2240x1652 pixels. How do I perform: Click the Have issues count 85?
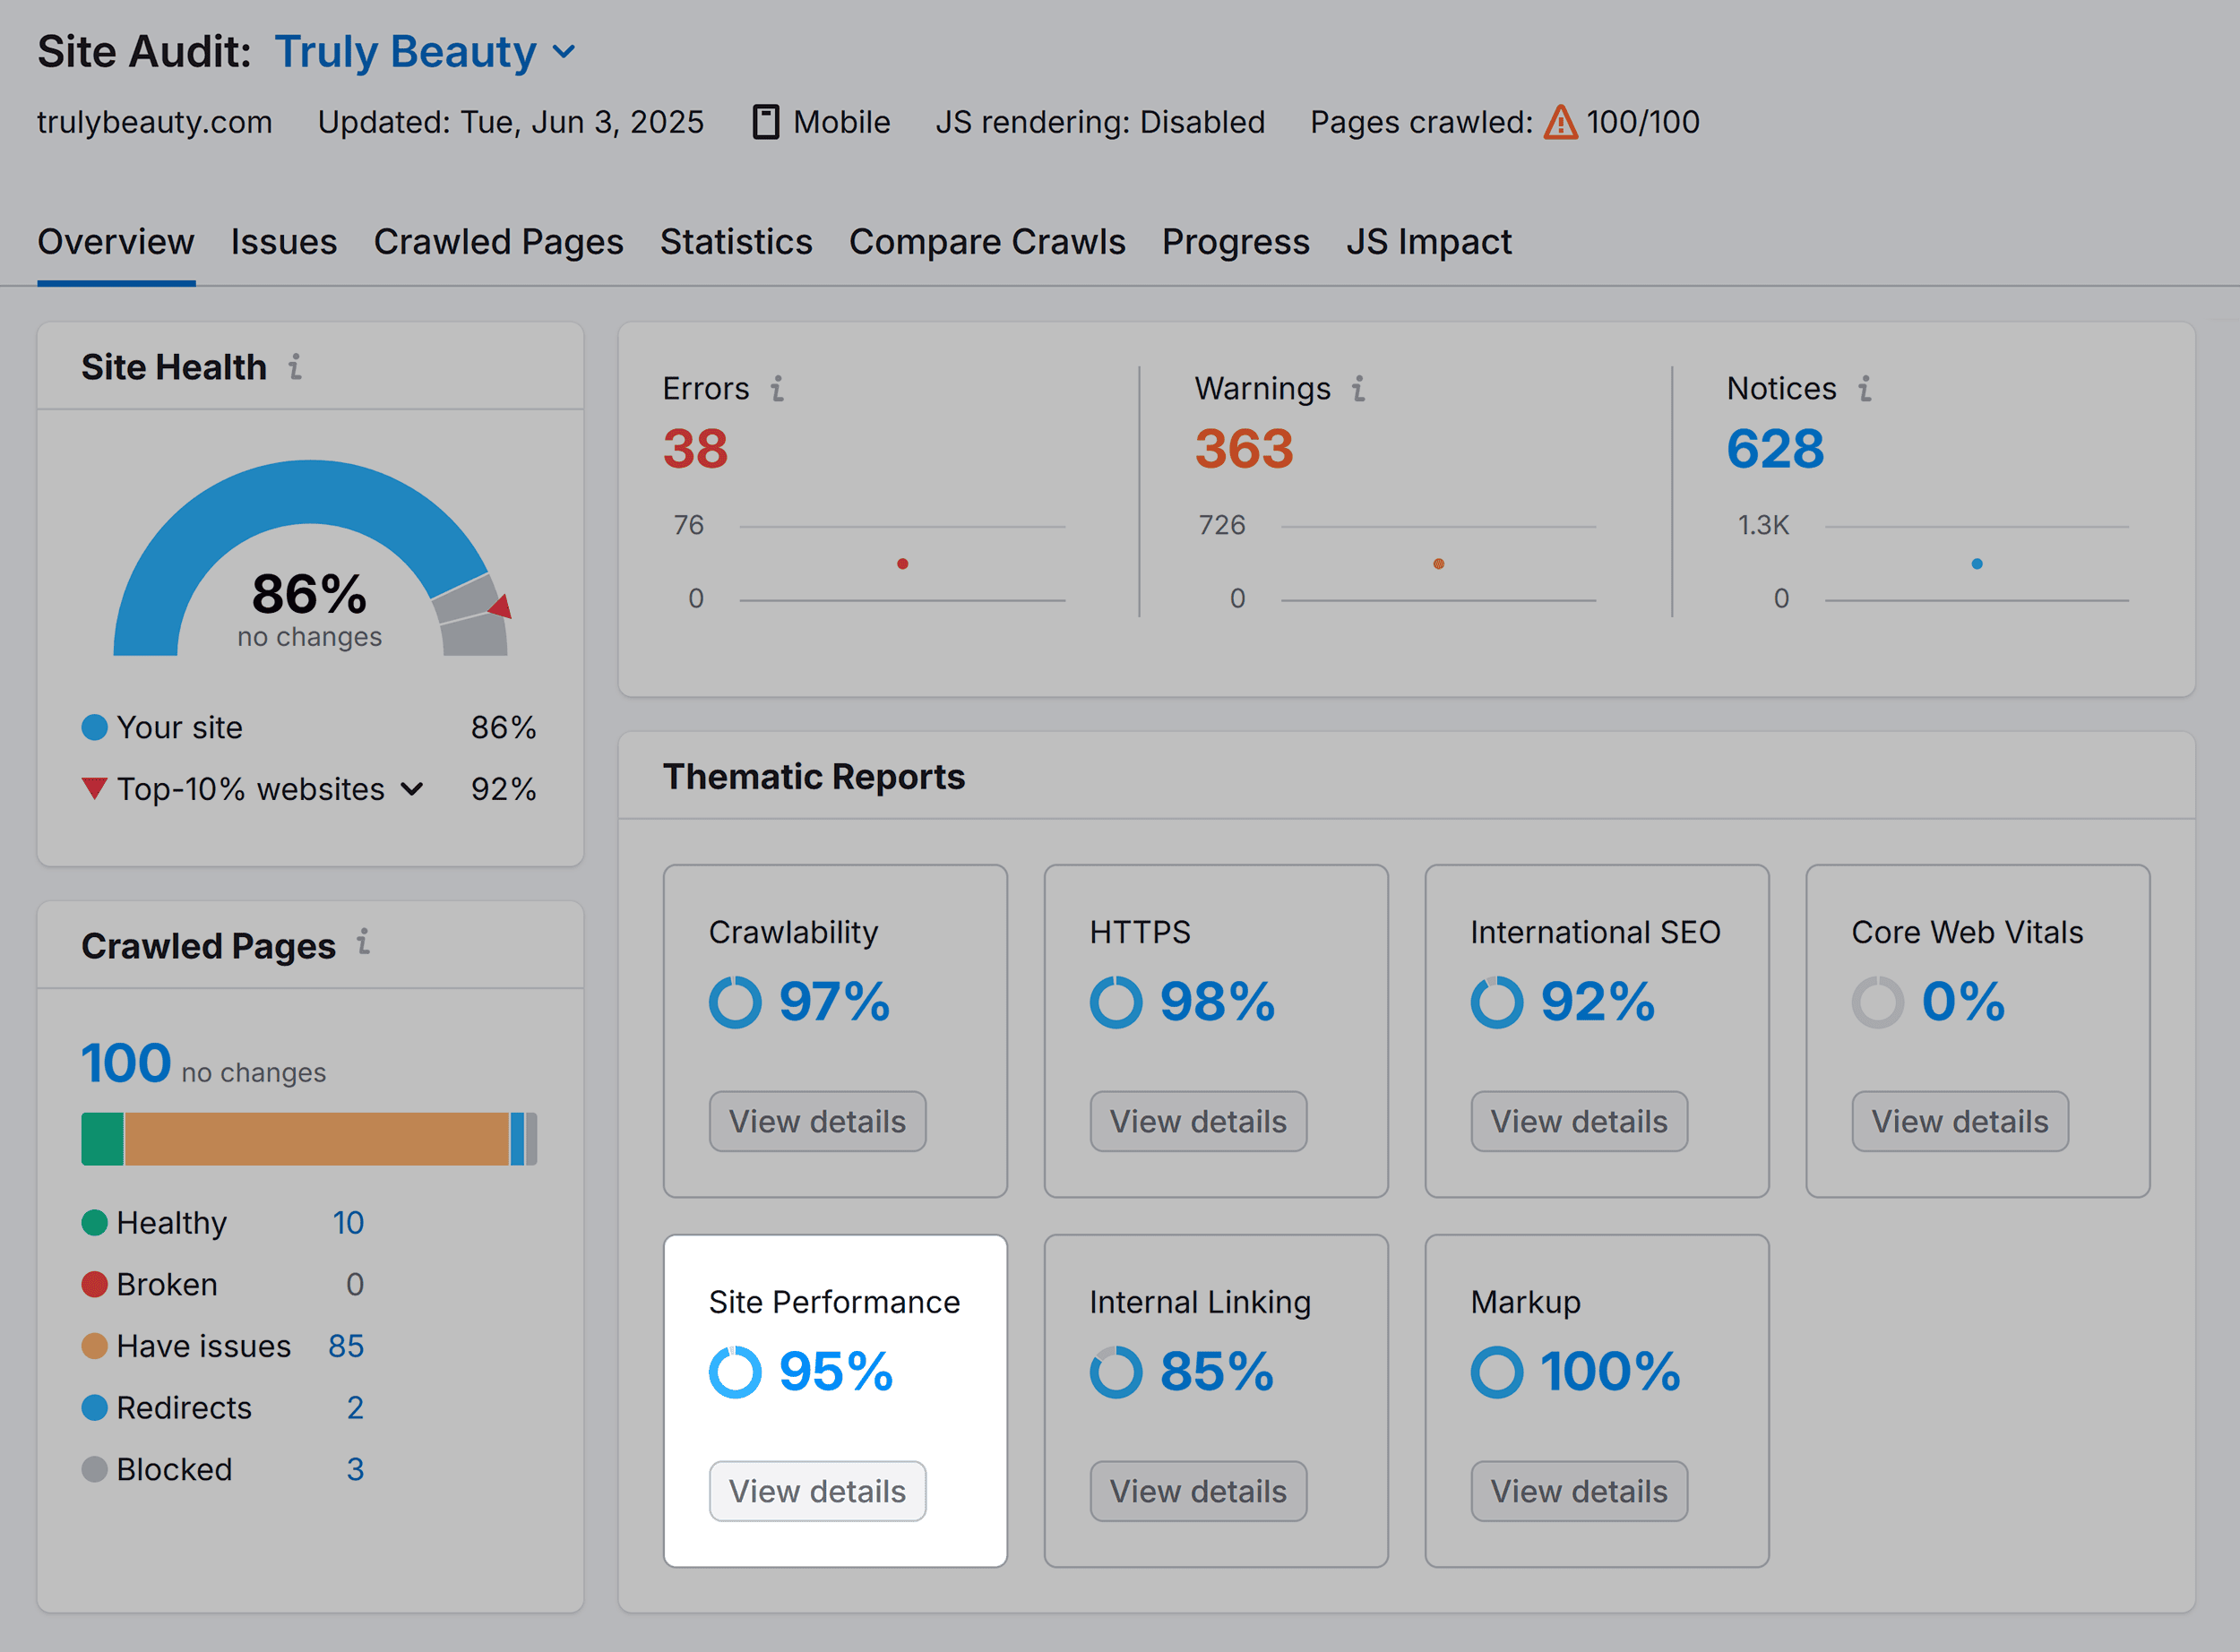pyautogui.click(x=346, y=1346)
